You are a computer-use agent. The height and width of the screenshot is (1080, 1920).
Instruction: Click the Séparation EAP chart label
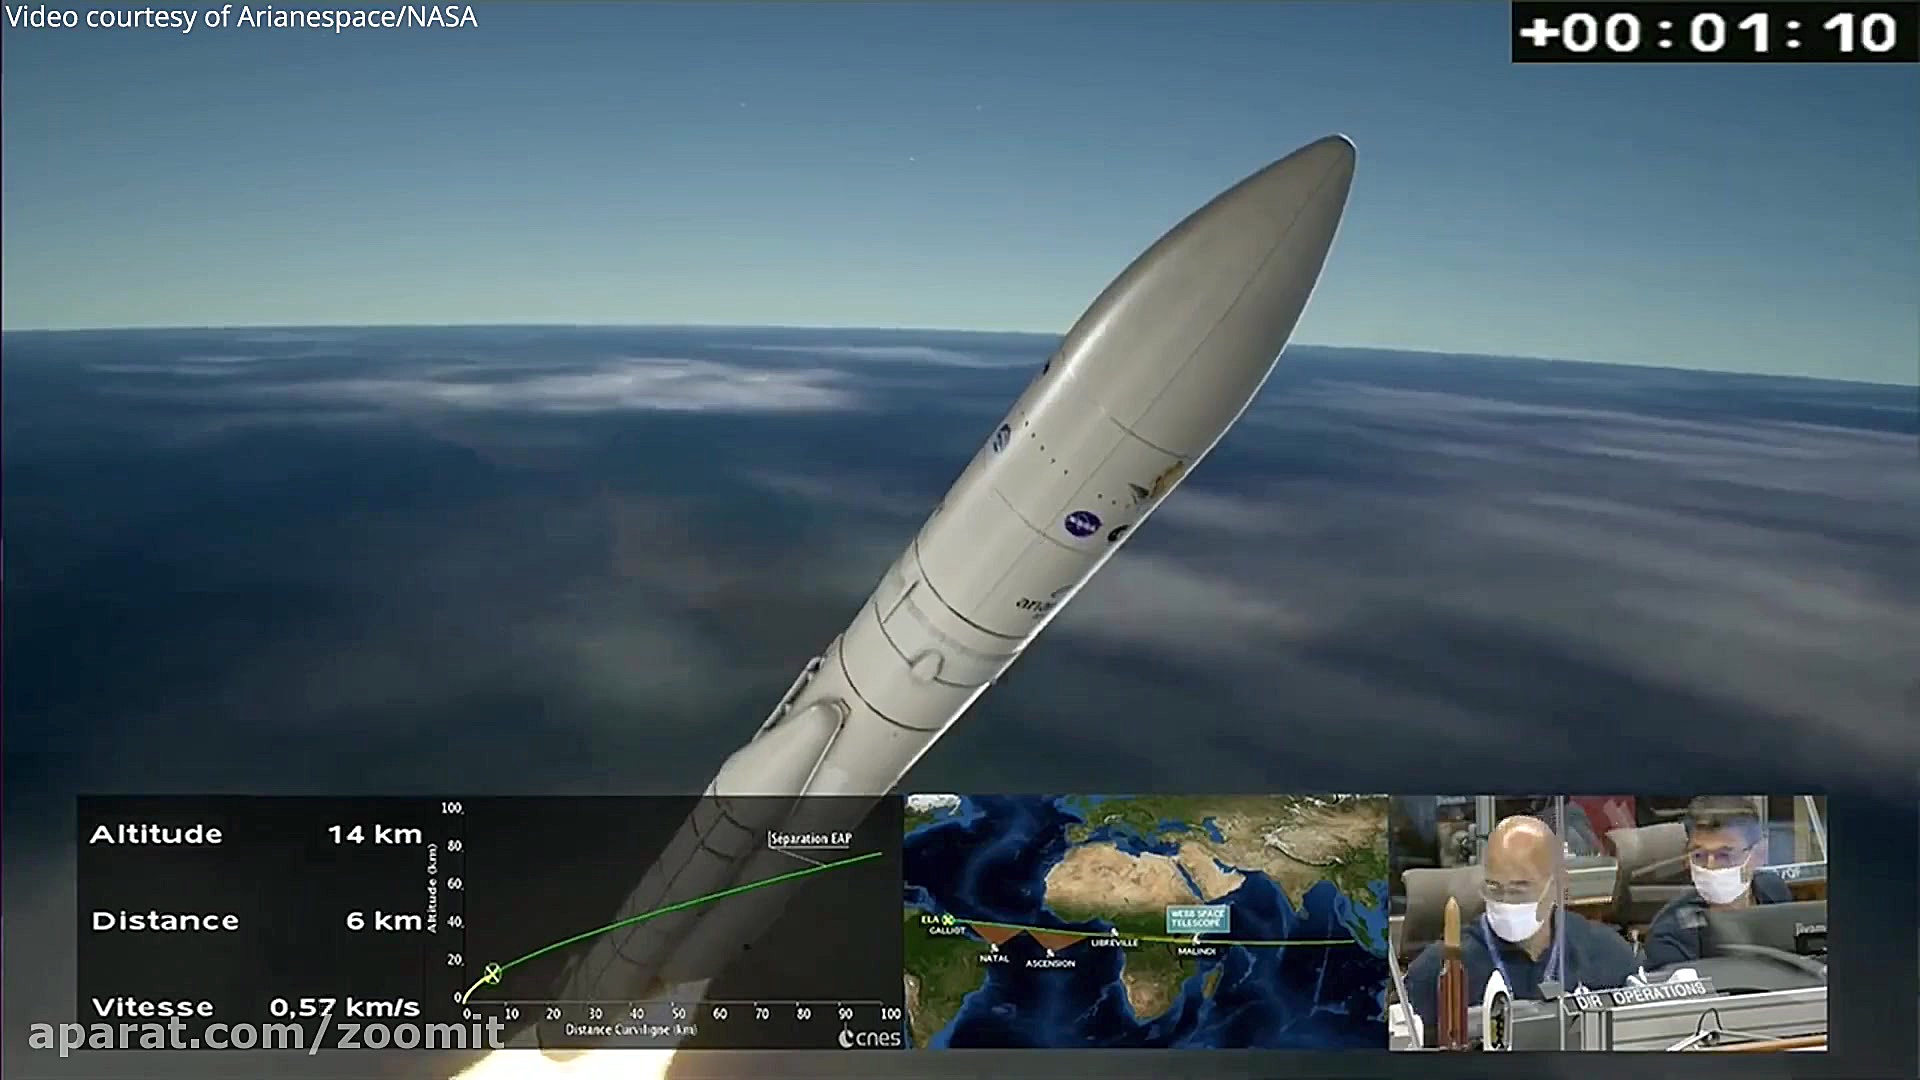(x=811, y=838)
